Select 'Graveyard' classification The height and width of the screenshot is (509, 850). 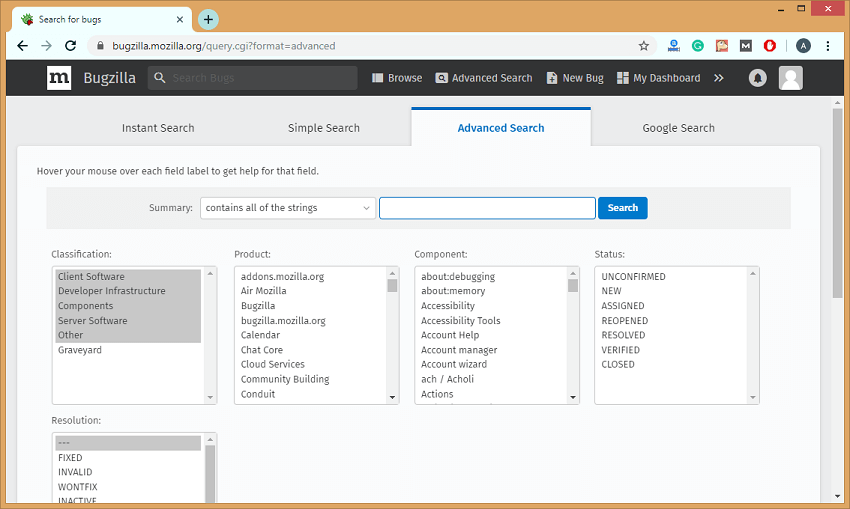click(x=128, y=350)
